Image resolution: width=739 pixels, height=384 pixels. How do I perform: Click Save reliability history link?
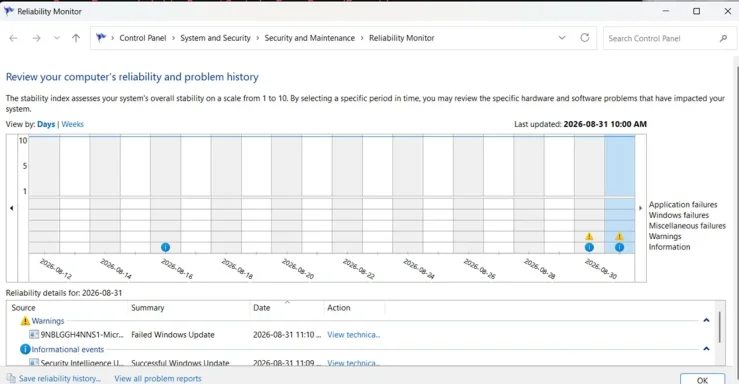click(59, 379)
